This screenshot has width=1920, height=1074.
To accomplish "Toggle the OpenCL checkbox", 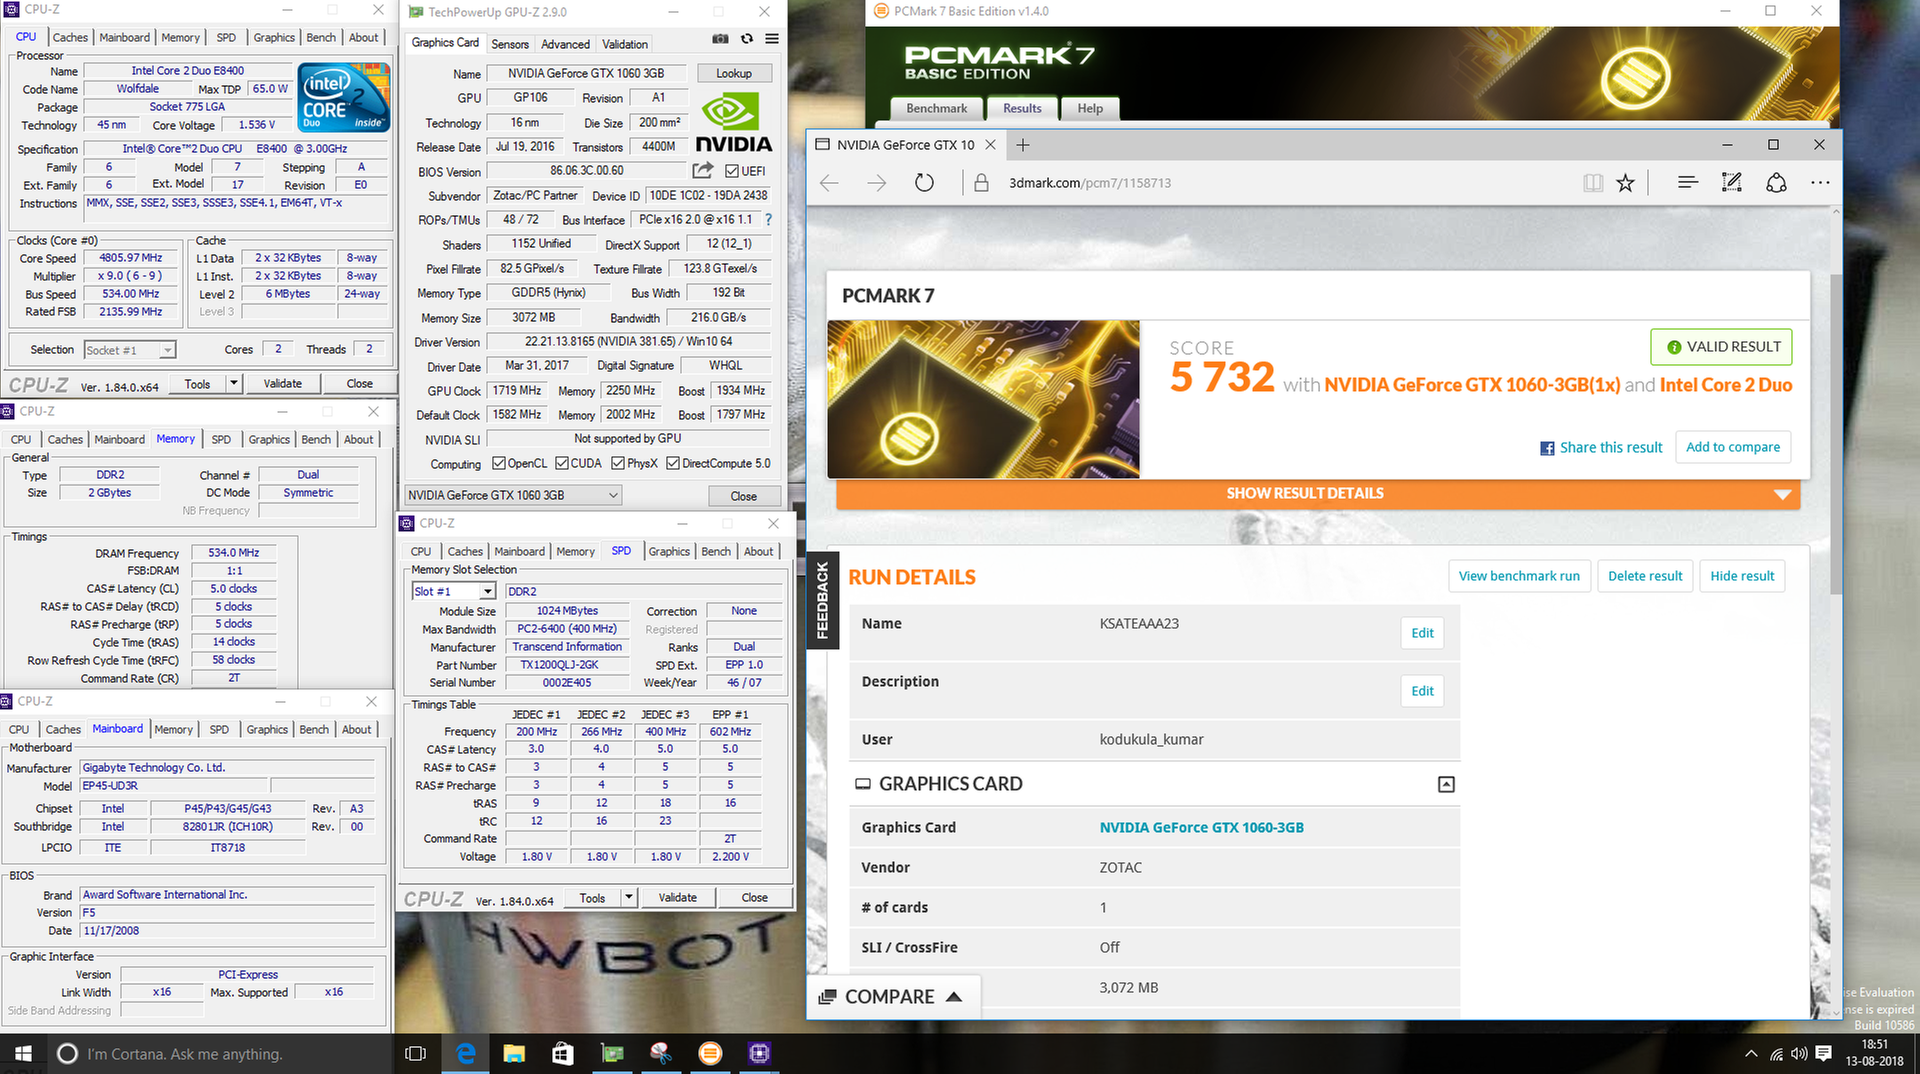I will point(499,464).
